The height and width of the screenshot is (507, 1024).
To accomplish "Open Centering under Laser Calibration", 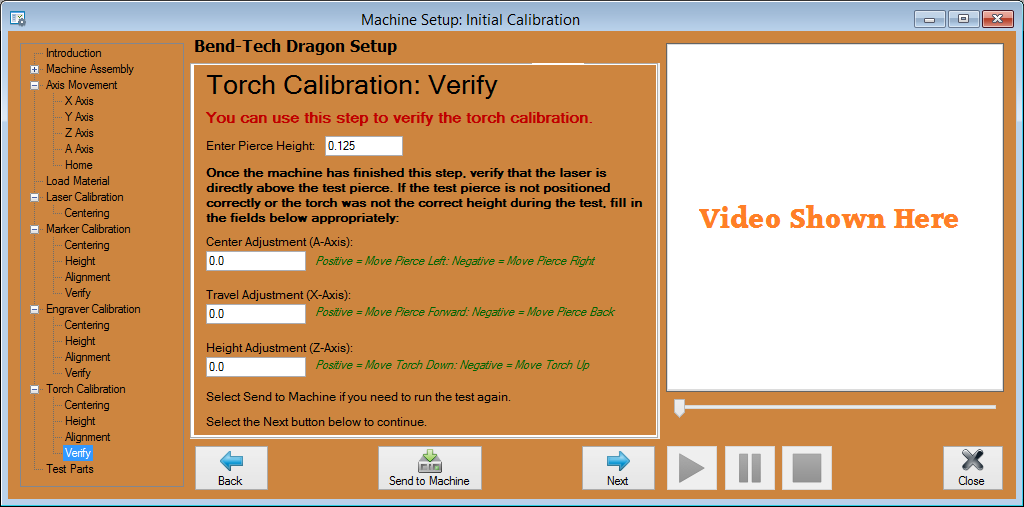I will pyautogui.click(x=87, y=213).
